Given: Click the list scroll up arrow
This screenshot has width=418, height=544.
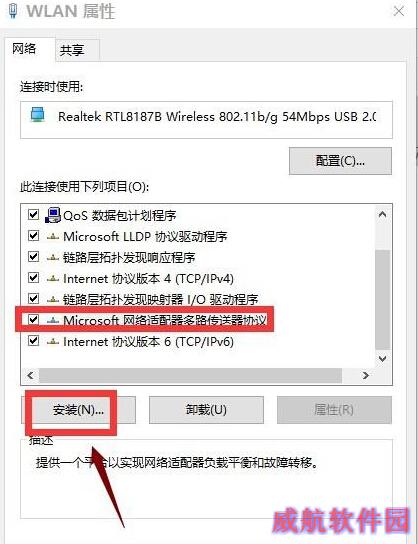Looking at the screenshot, I should [382, 214].
